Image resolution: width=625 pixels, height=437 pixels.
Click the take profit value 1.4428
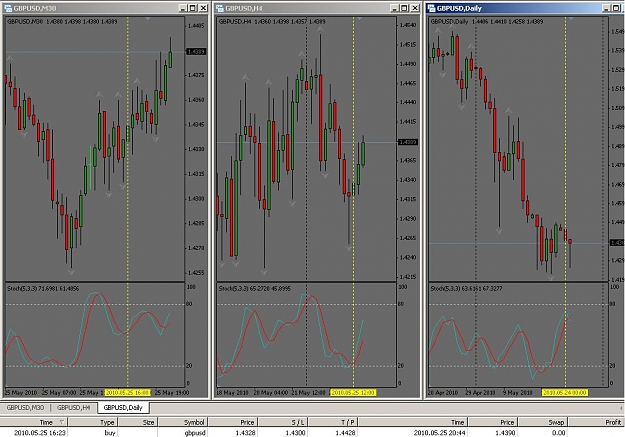345,433
